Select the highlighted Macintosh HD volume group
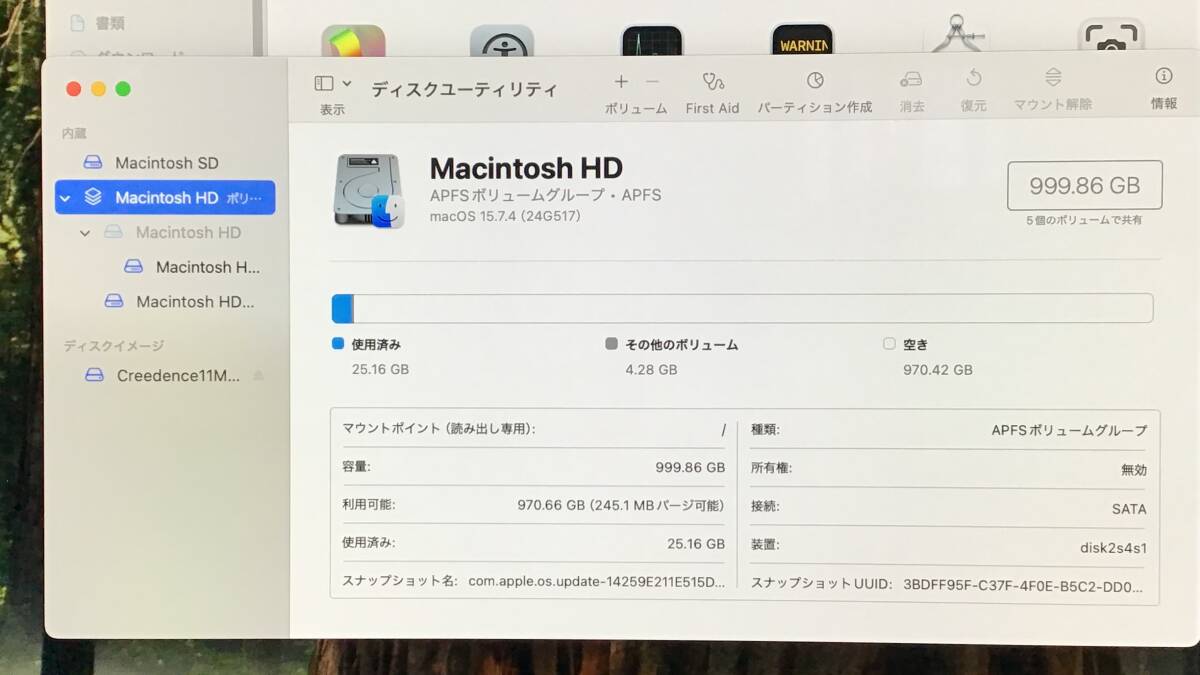Image resolution: width=1200 pixels, height=675 pixels. pyautogui.click(x=165, y=197)
